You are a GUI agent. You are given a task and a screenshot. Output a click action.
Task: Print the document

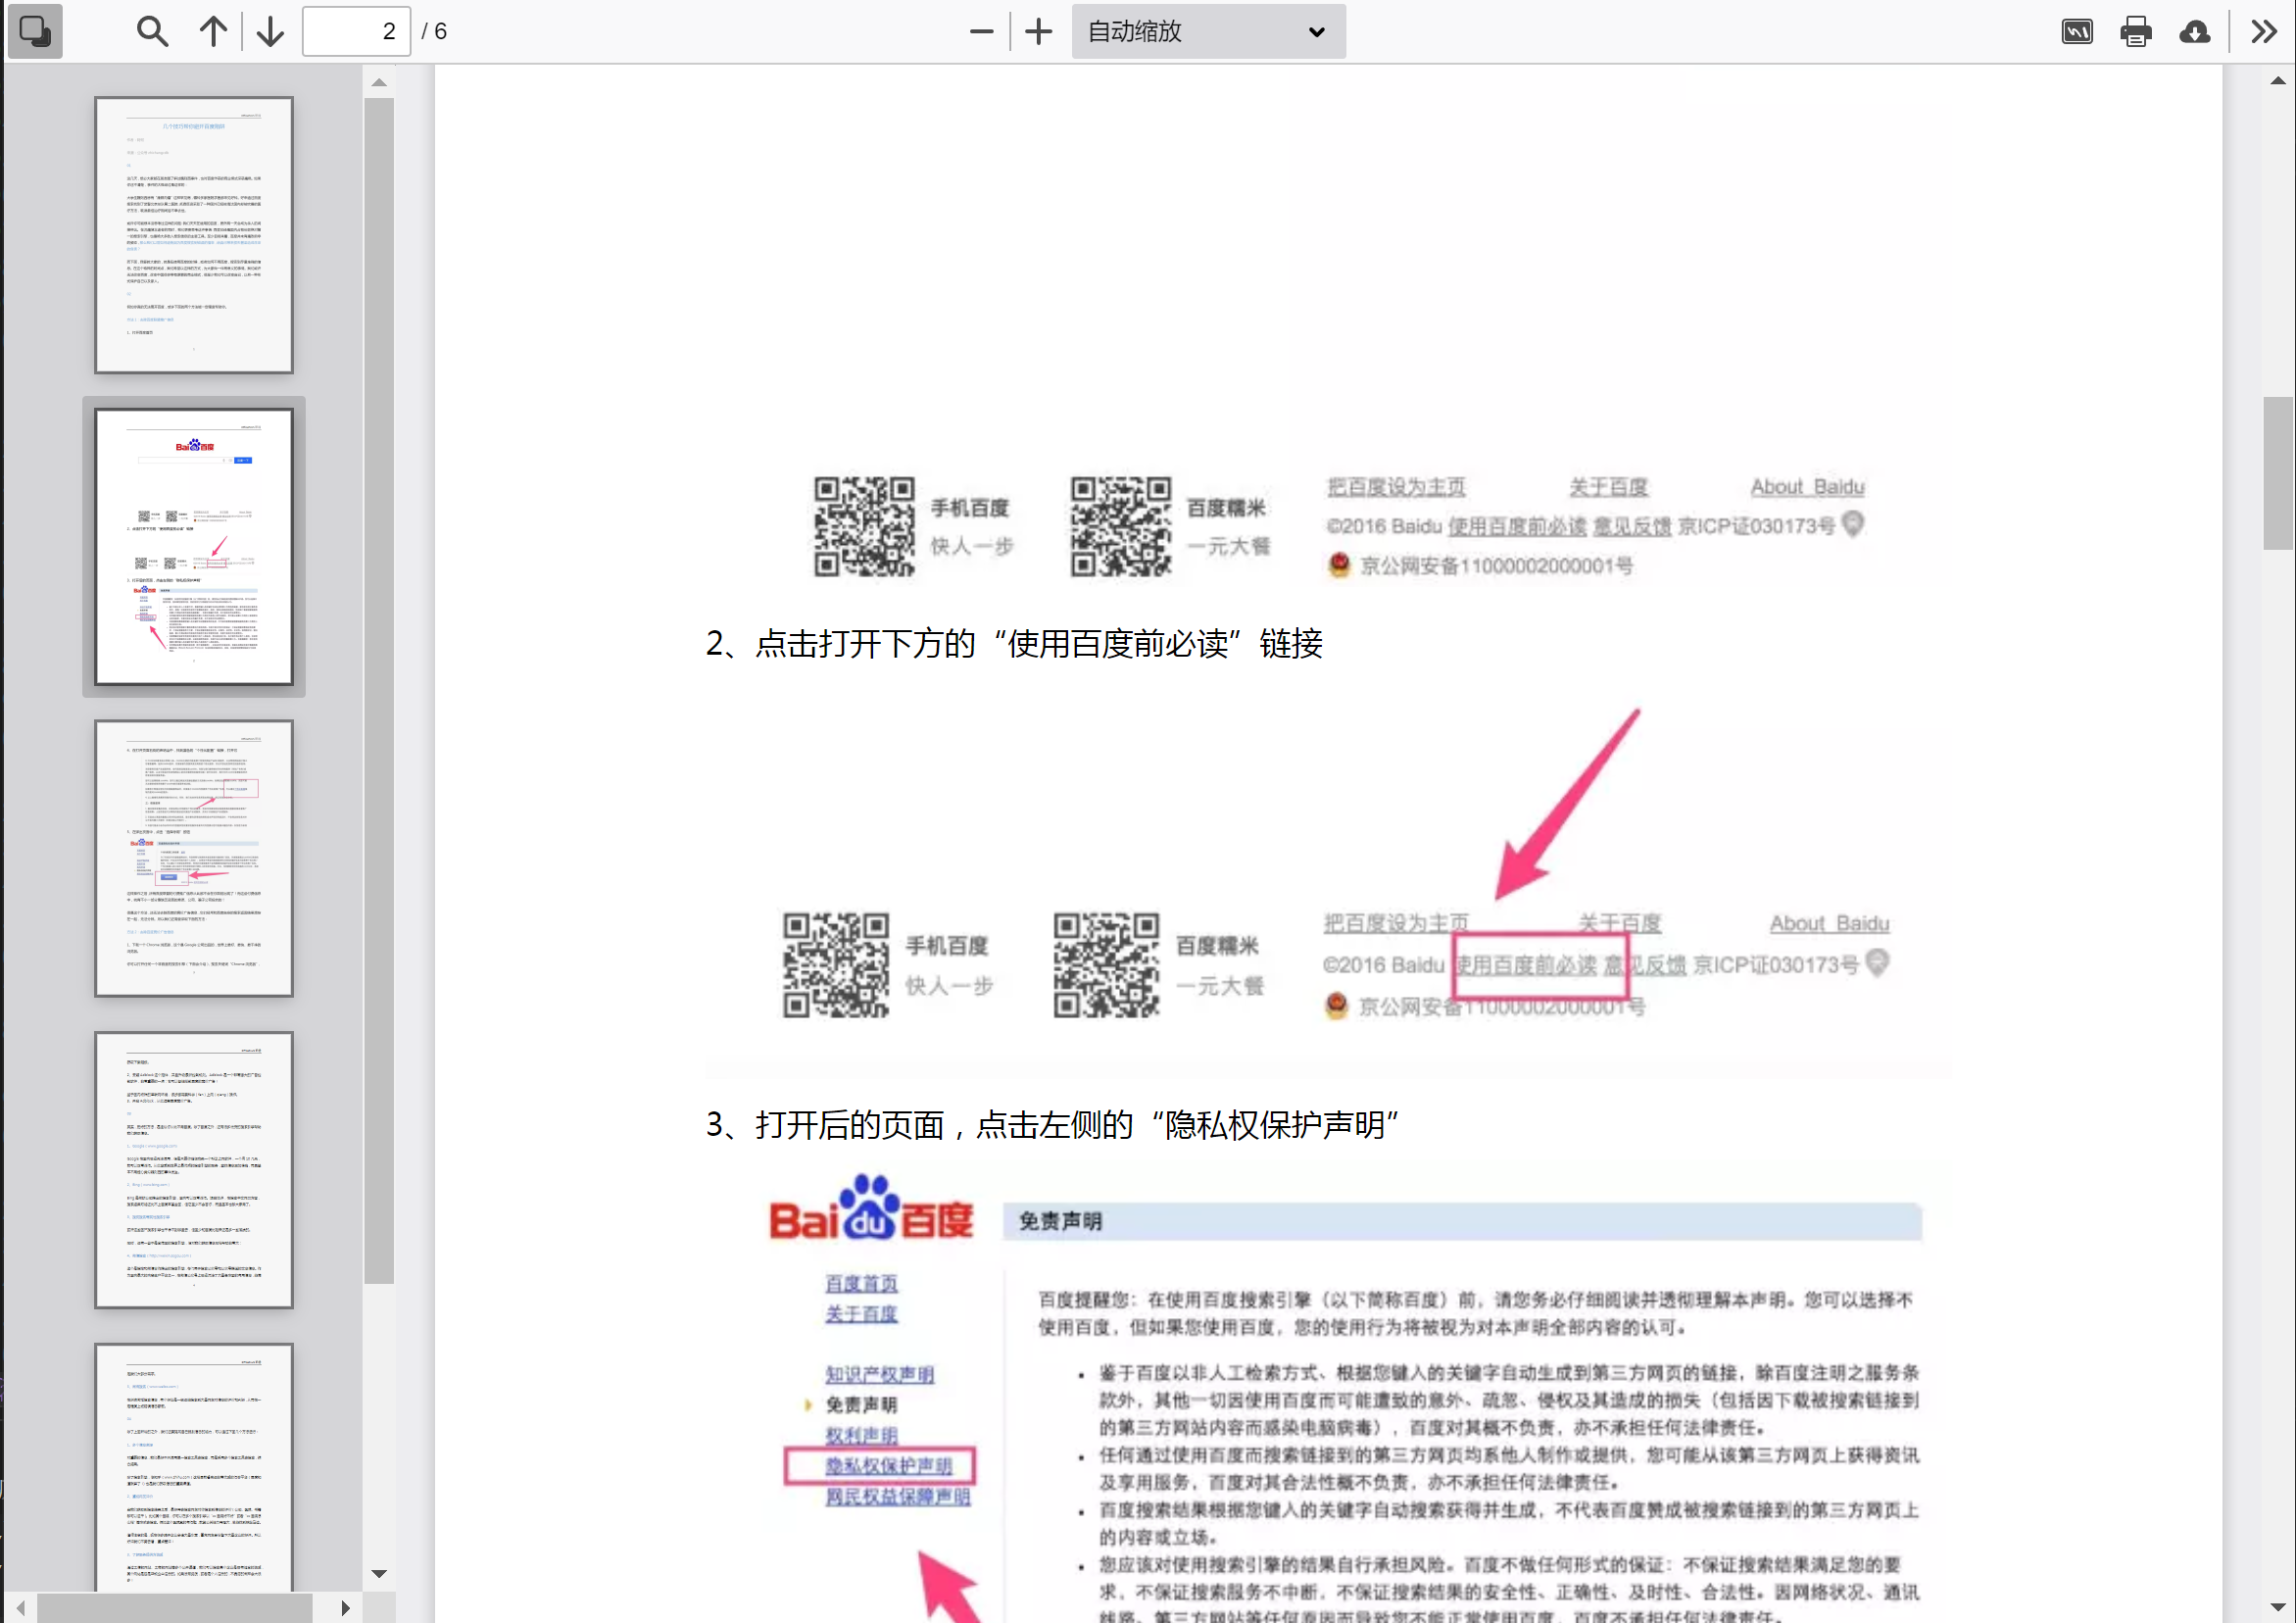point(2136,31)
